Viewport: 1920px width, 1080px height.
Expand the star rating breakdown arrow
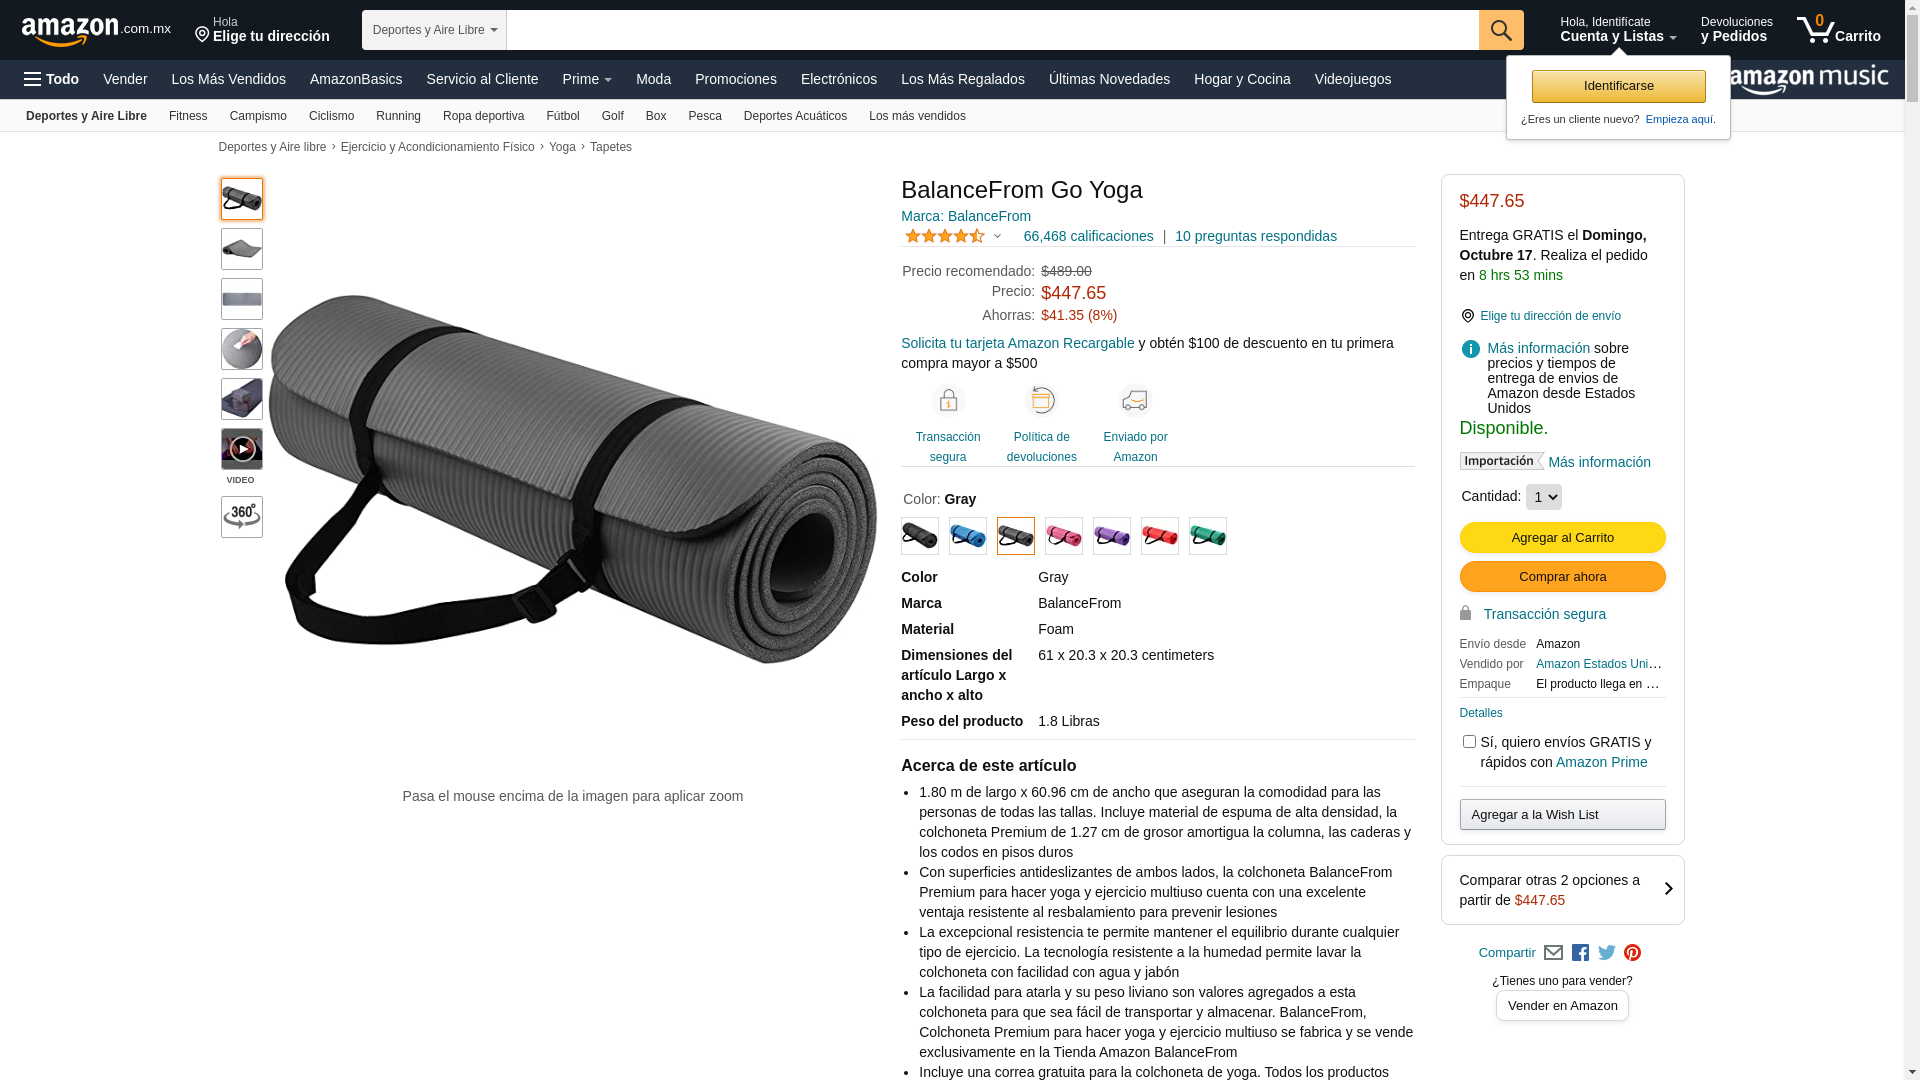click(997, 237)
